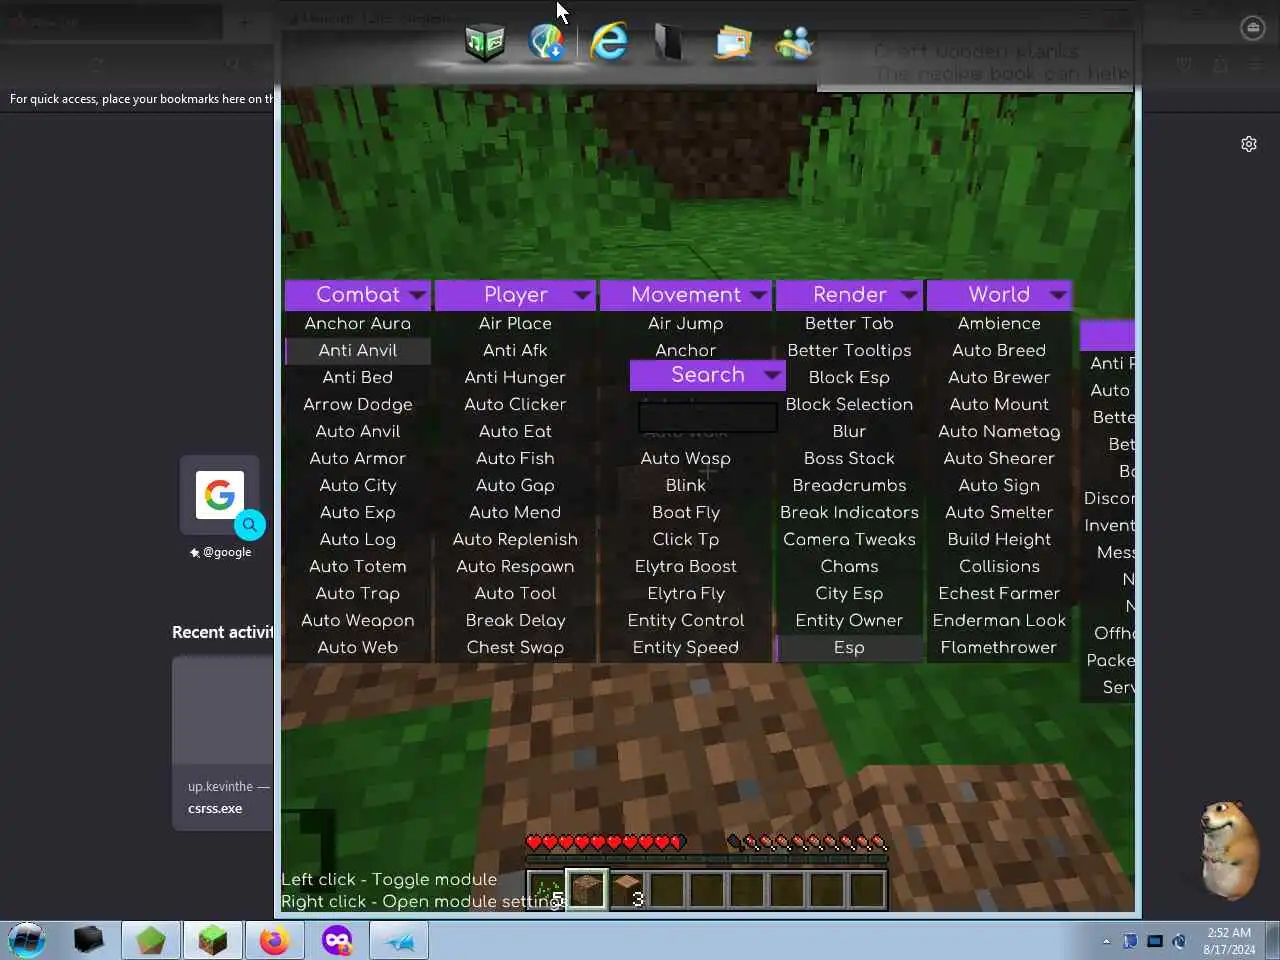1280x960 pixels.
Task: Launch Internet Explorer from the top dock
Action: click(x=609, y=42)
